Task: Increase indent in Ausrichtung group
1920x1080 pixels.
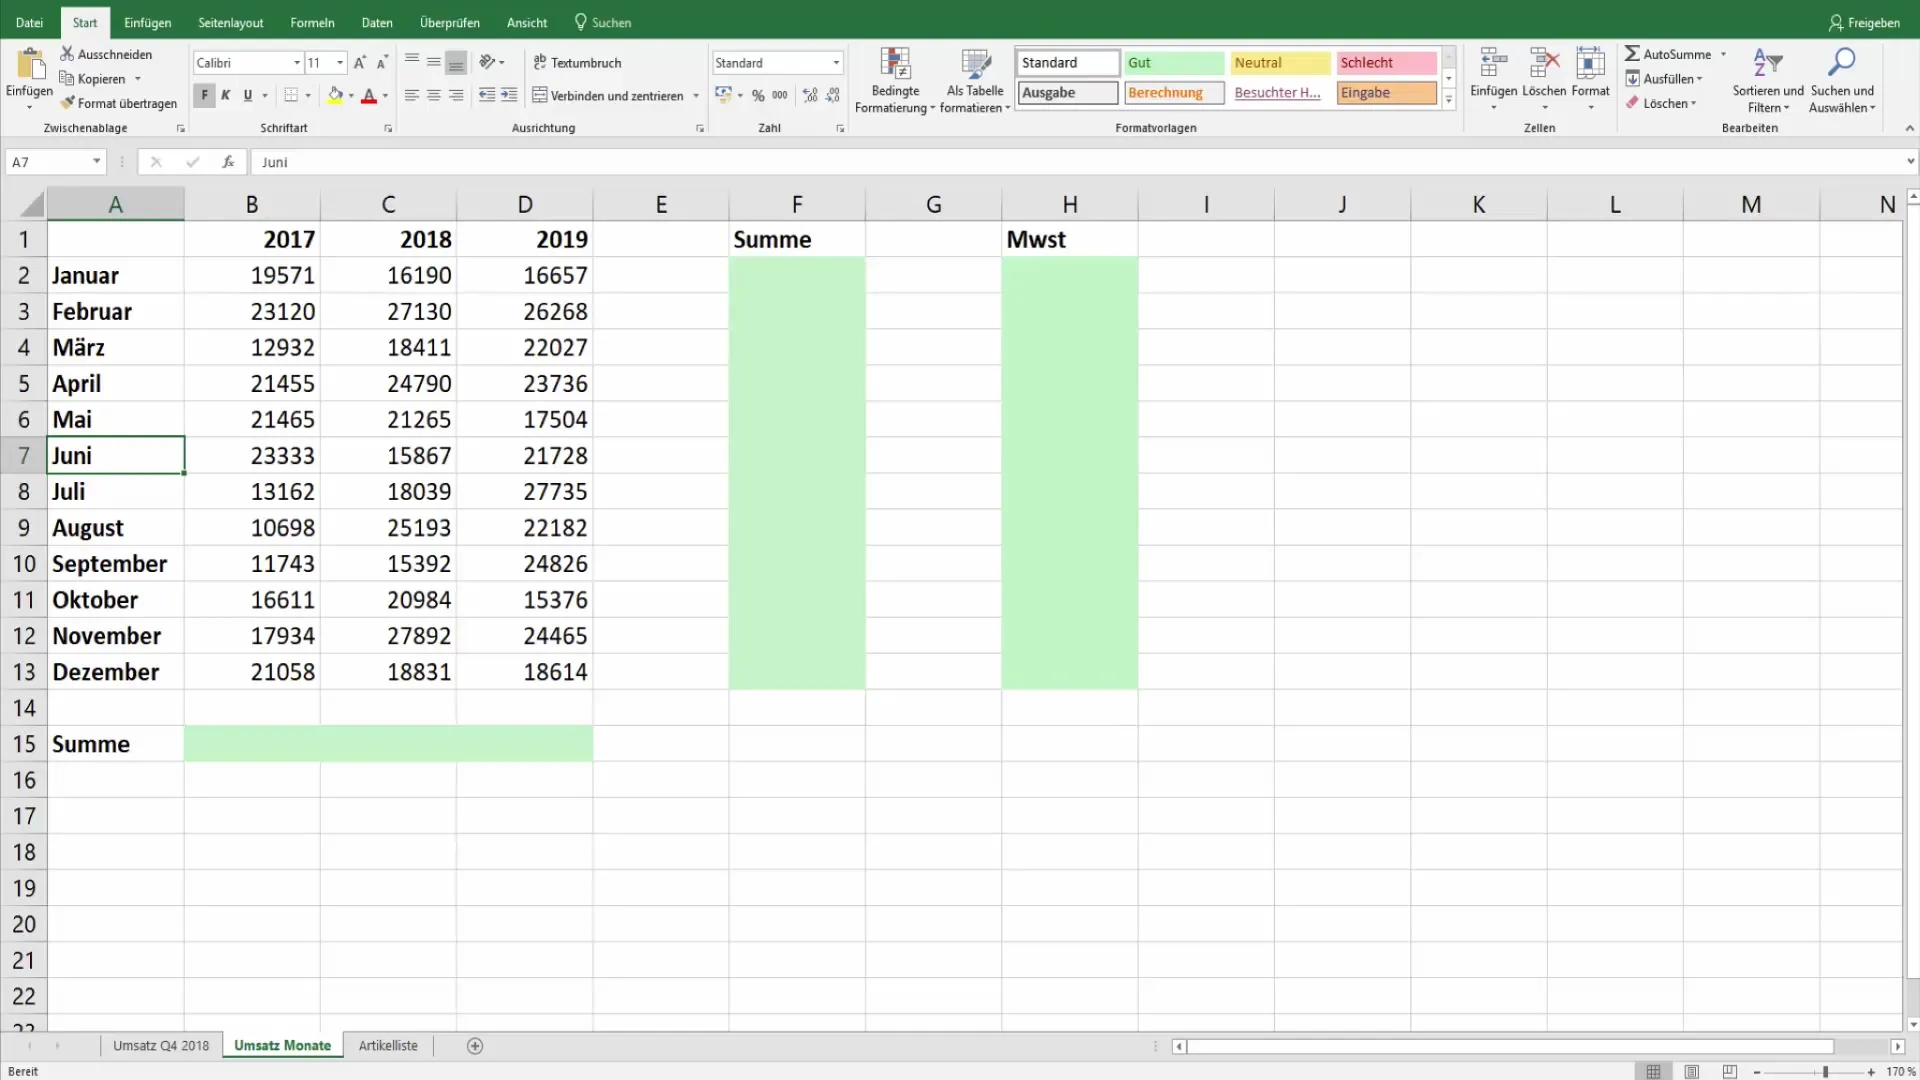Action: click(509, 95)
